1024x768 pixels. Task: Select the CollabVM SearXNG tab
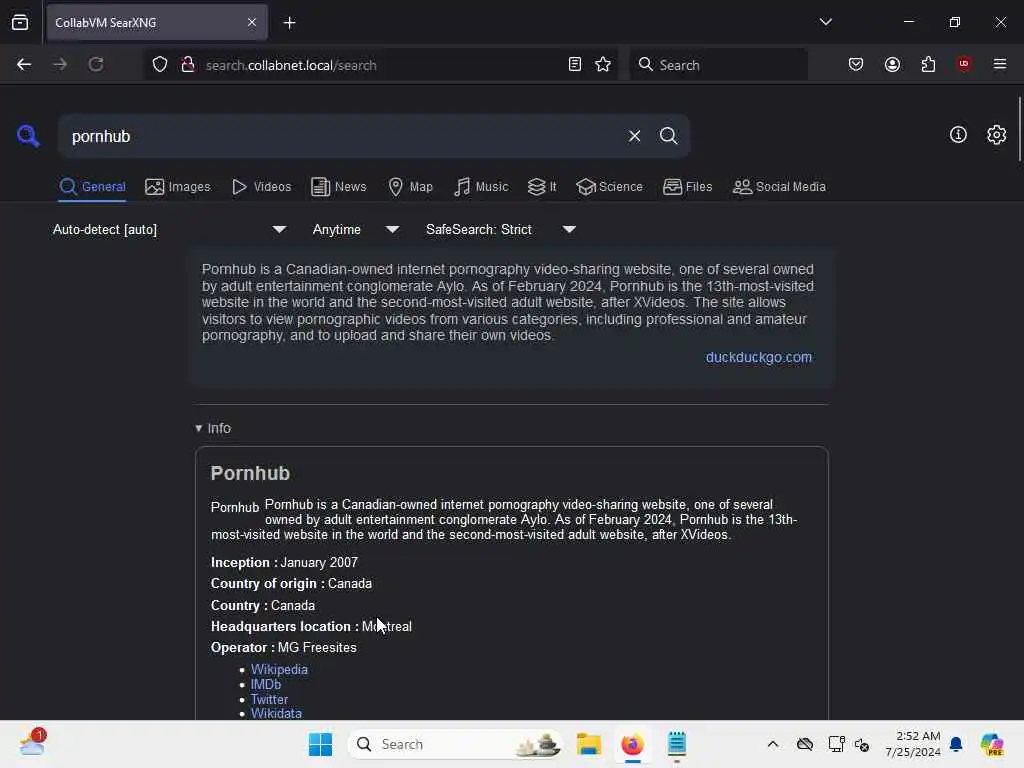click(157, 23)
